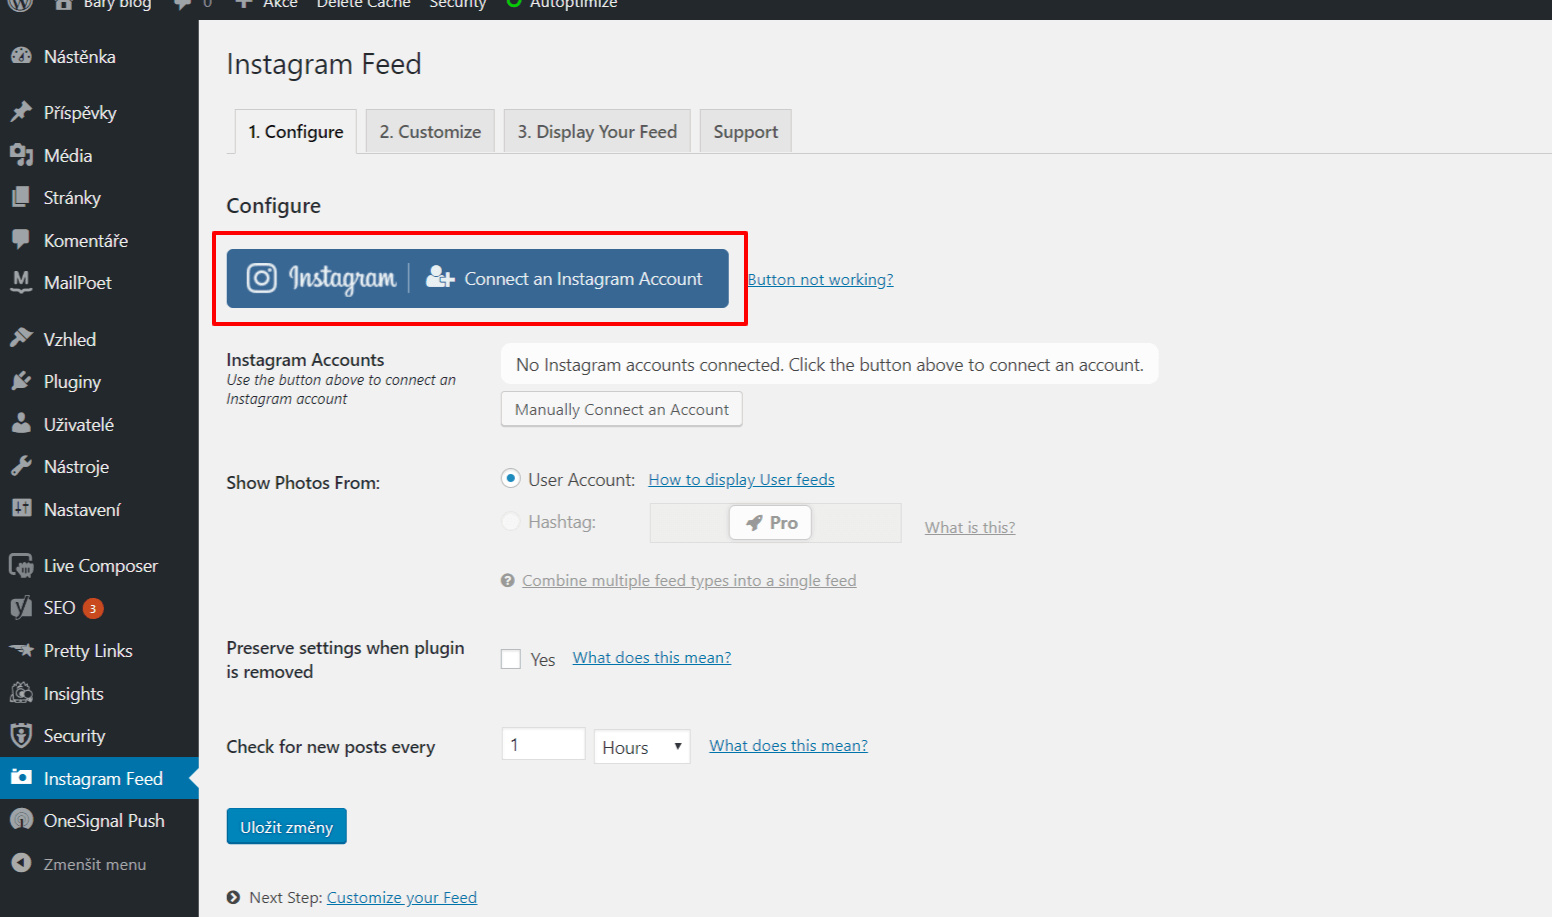Select the User Account radio button
This screenshot has height=917, width=1552.
511,479
